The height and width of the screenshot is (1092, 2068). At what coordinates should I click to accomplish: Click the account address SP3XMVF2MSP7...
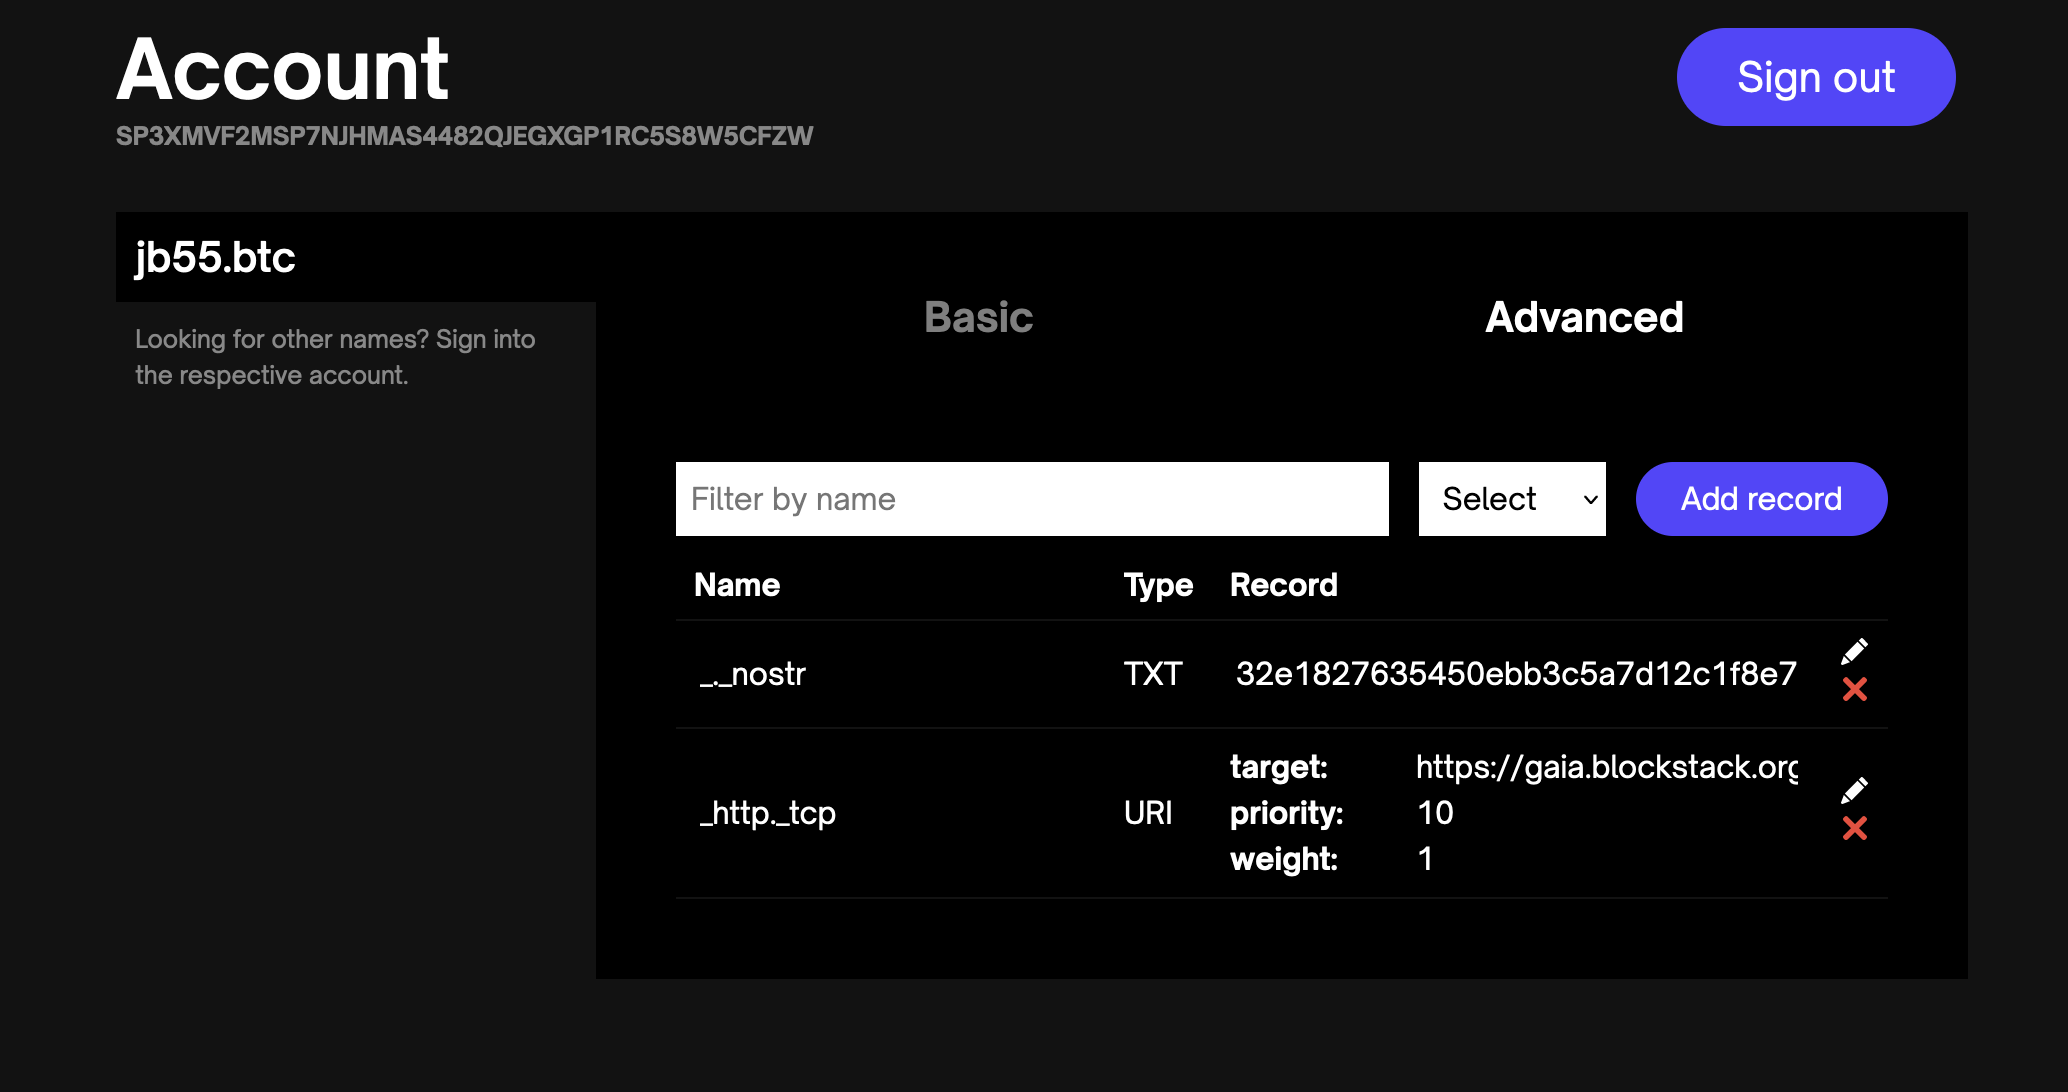[x=464, y=136]
